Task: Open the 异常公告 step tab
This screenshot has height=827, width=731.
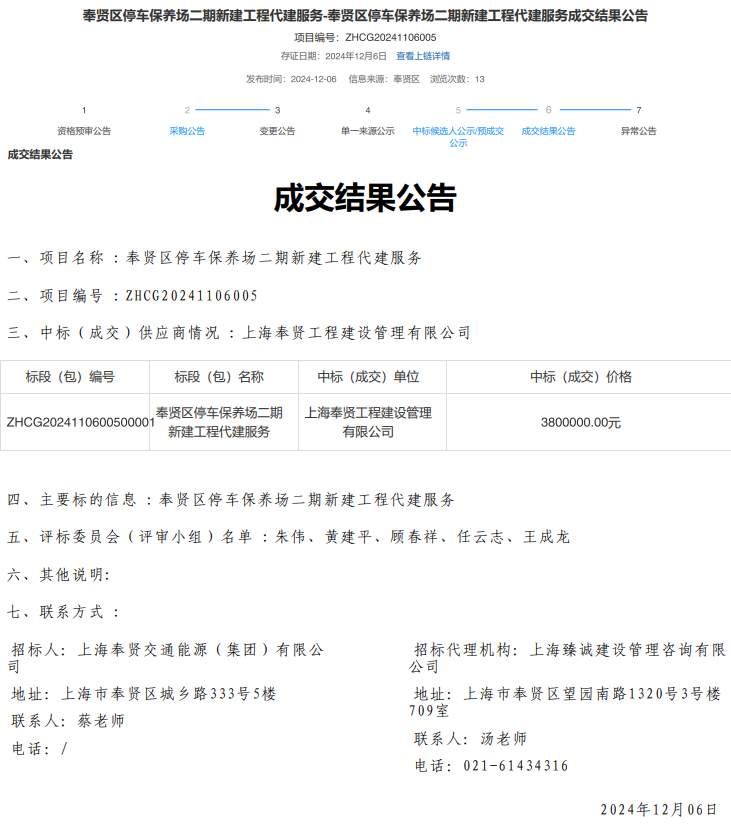Action: (x=638, y=131)
